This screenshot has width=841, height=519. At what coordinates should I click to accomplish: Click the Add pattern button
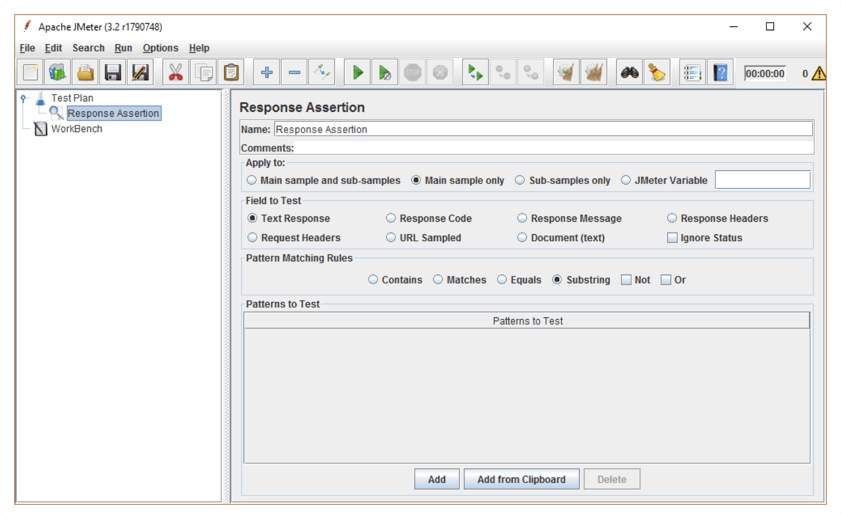[x=437, y=479]
